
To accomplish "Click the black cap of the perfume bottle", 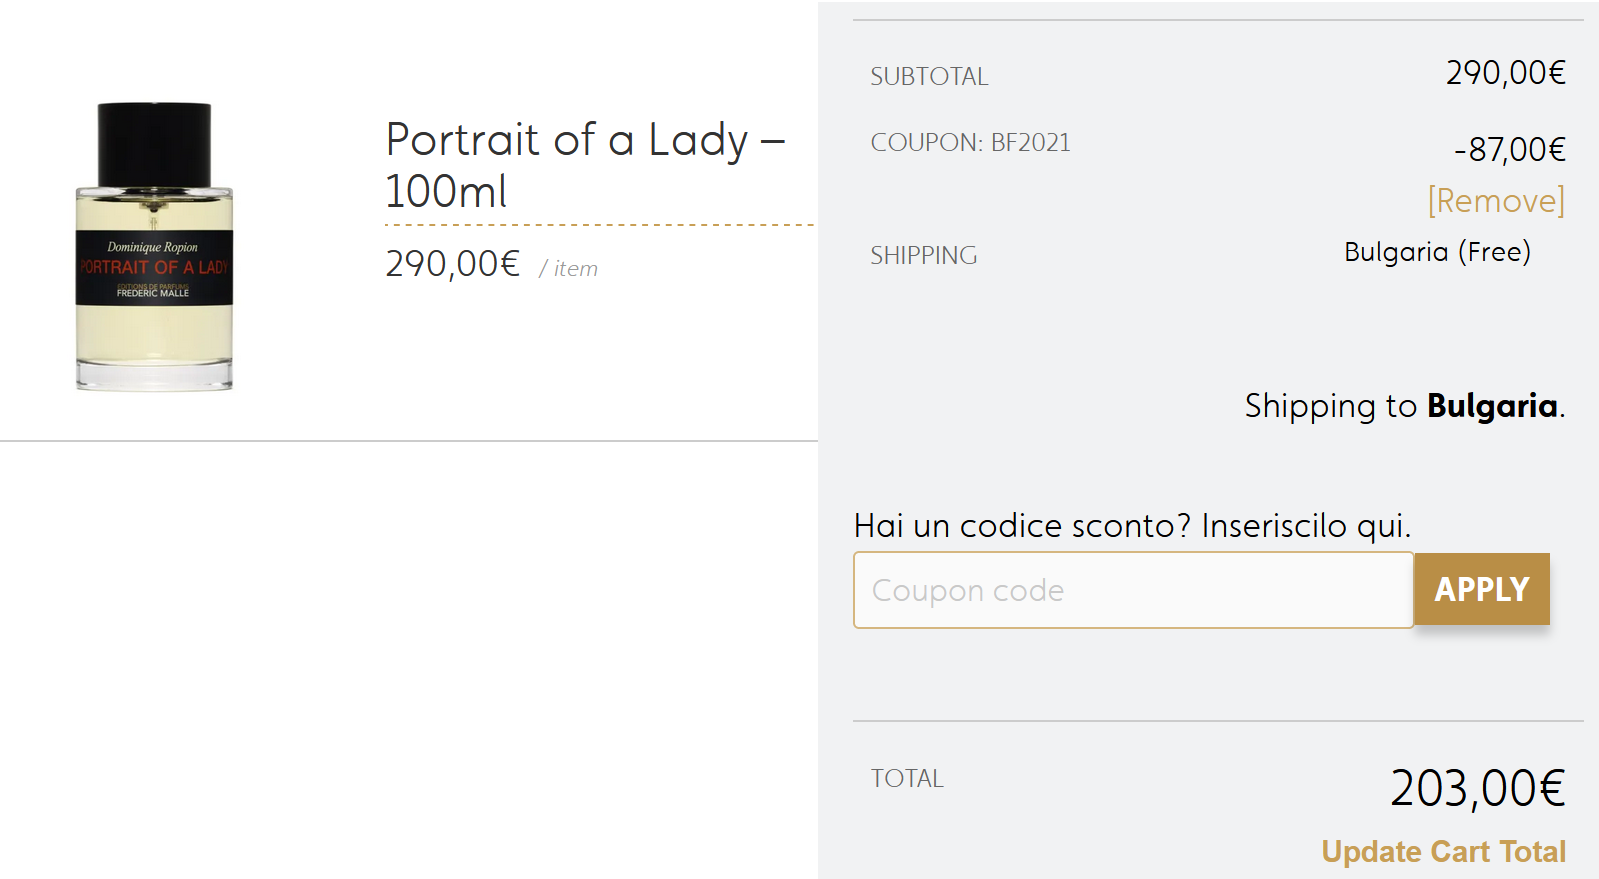I will pos(154,143).
